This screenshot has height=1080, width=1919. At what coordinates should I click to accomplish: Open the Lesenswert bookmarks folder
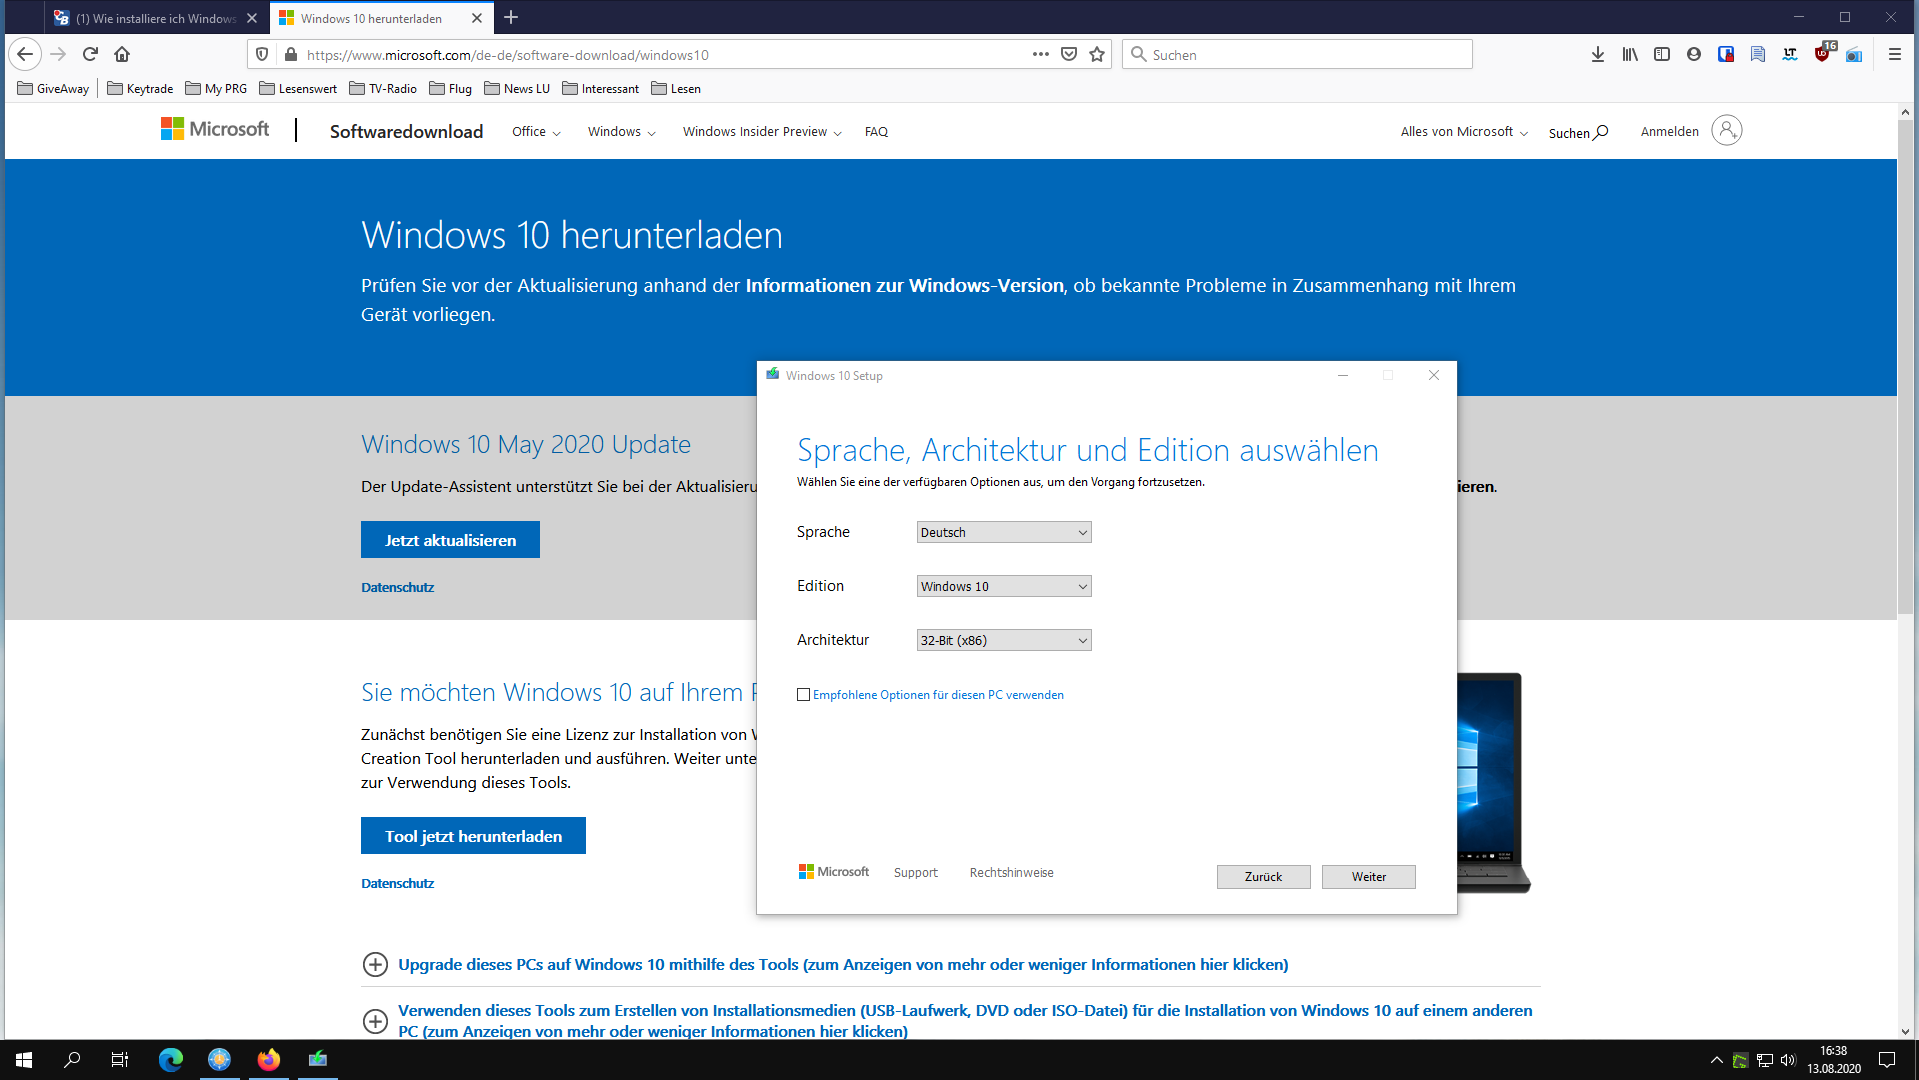pos(298,88)
